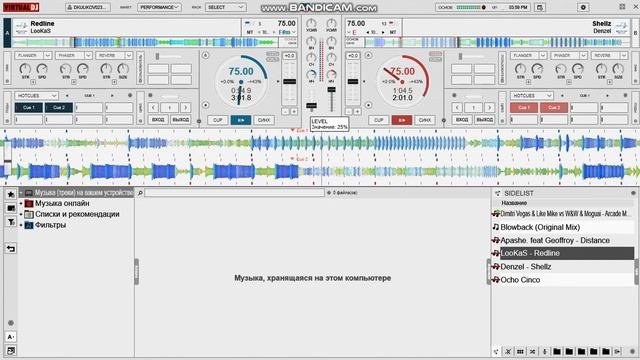Click the filter folder icon in browser sidebar
Image resolution: width=640 pixels, height=360 pixels.
tap(11, 222)
